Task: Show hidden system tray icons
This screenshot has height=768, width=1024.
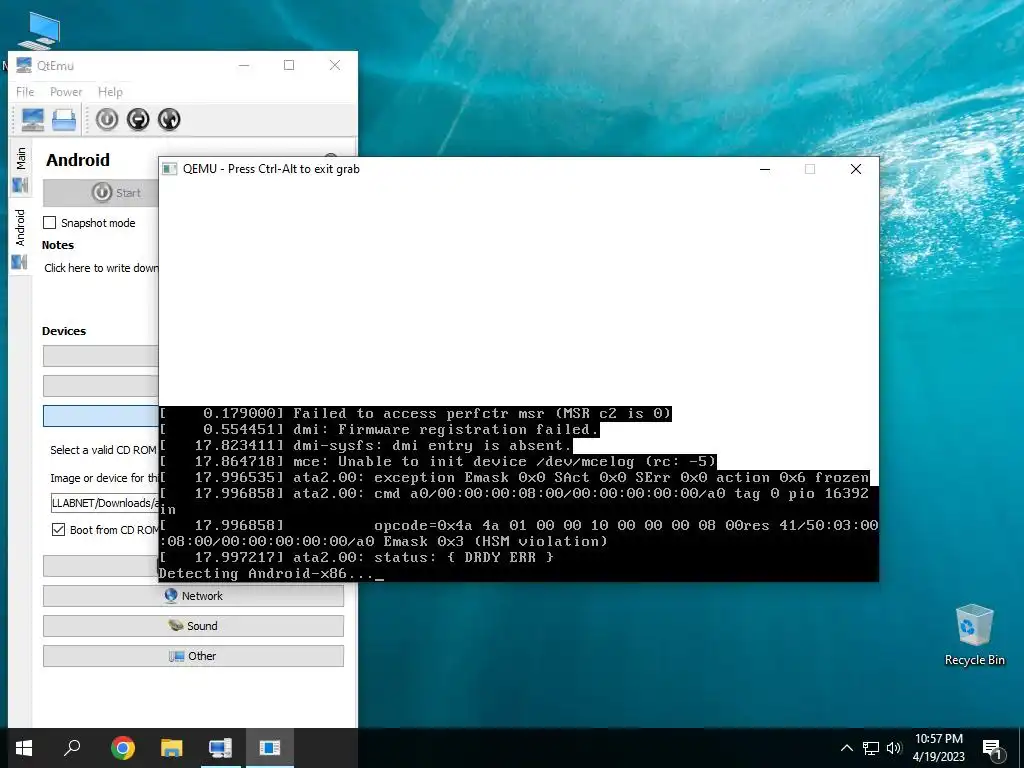Action: coord(846,748)
